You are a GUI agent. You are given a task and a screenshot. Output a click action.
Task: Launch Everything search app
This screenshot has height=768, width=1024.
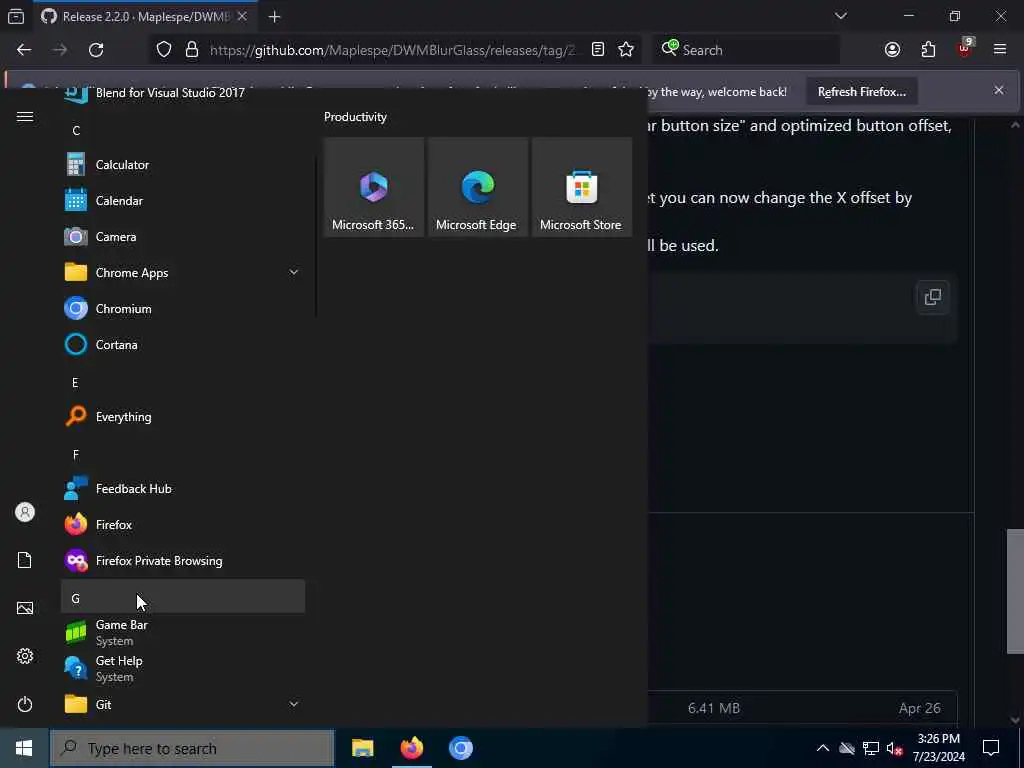183,416
